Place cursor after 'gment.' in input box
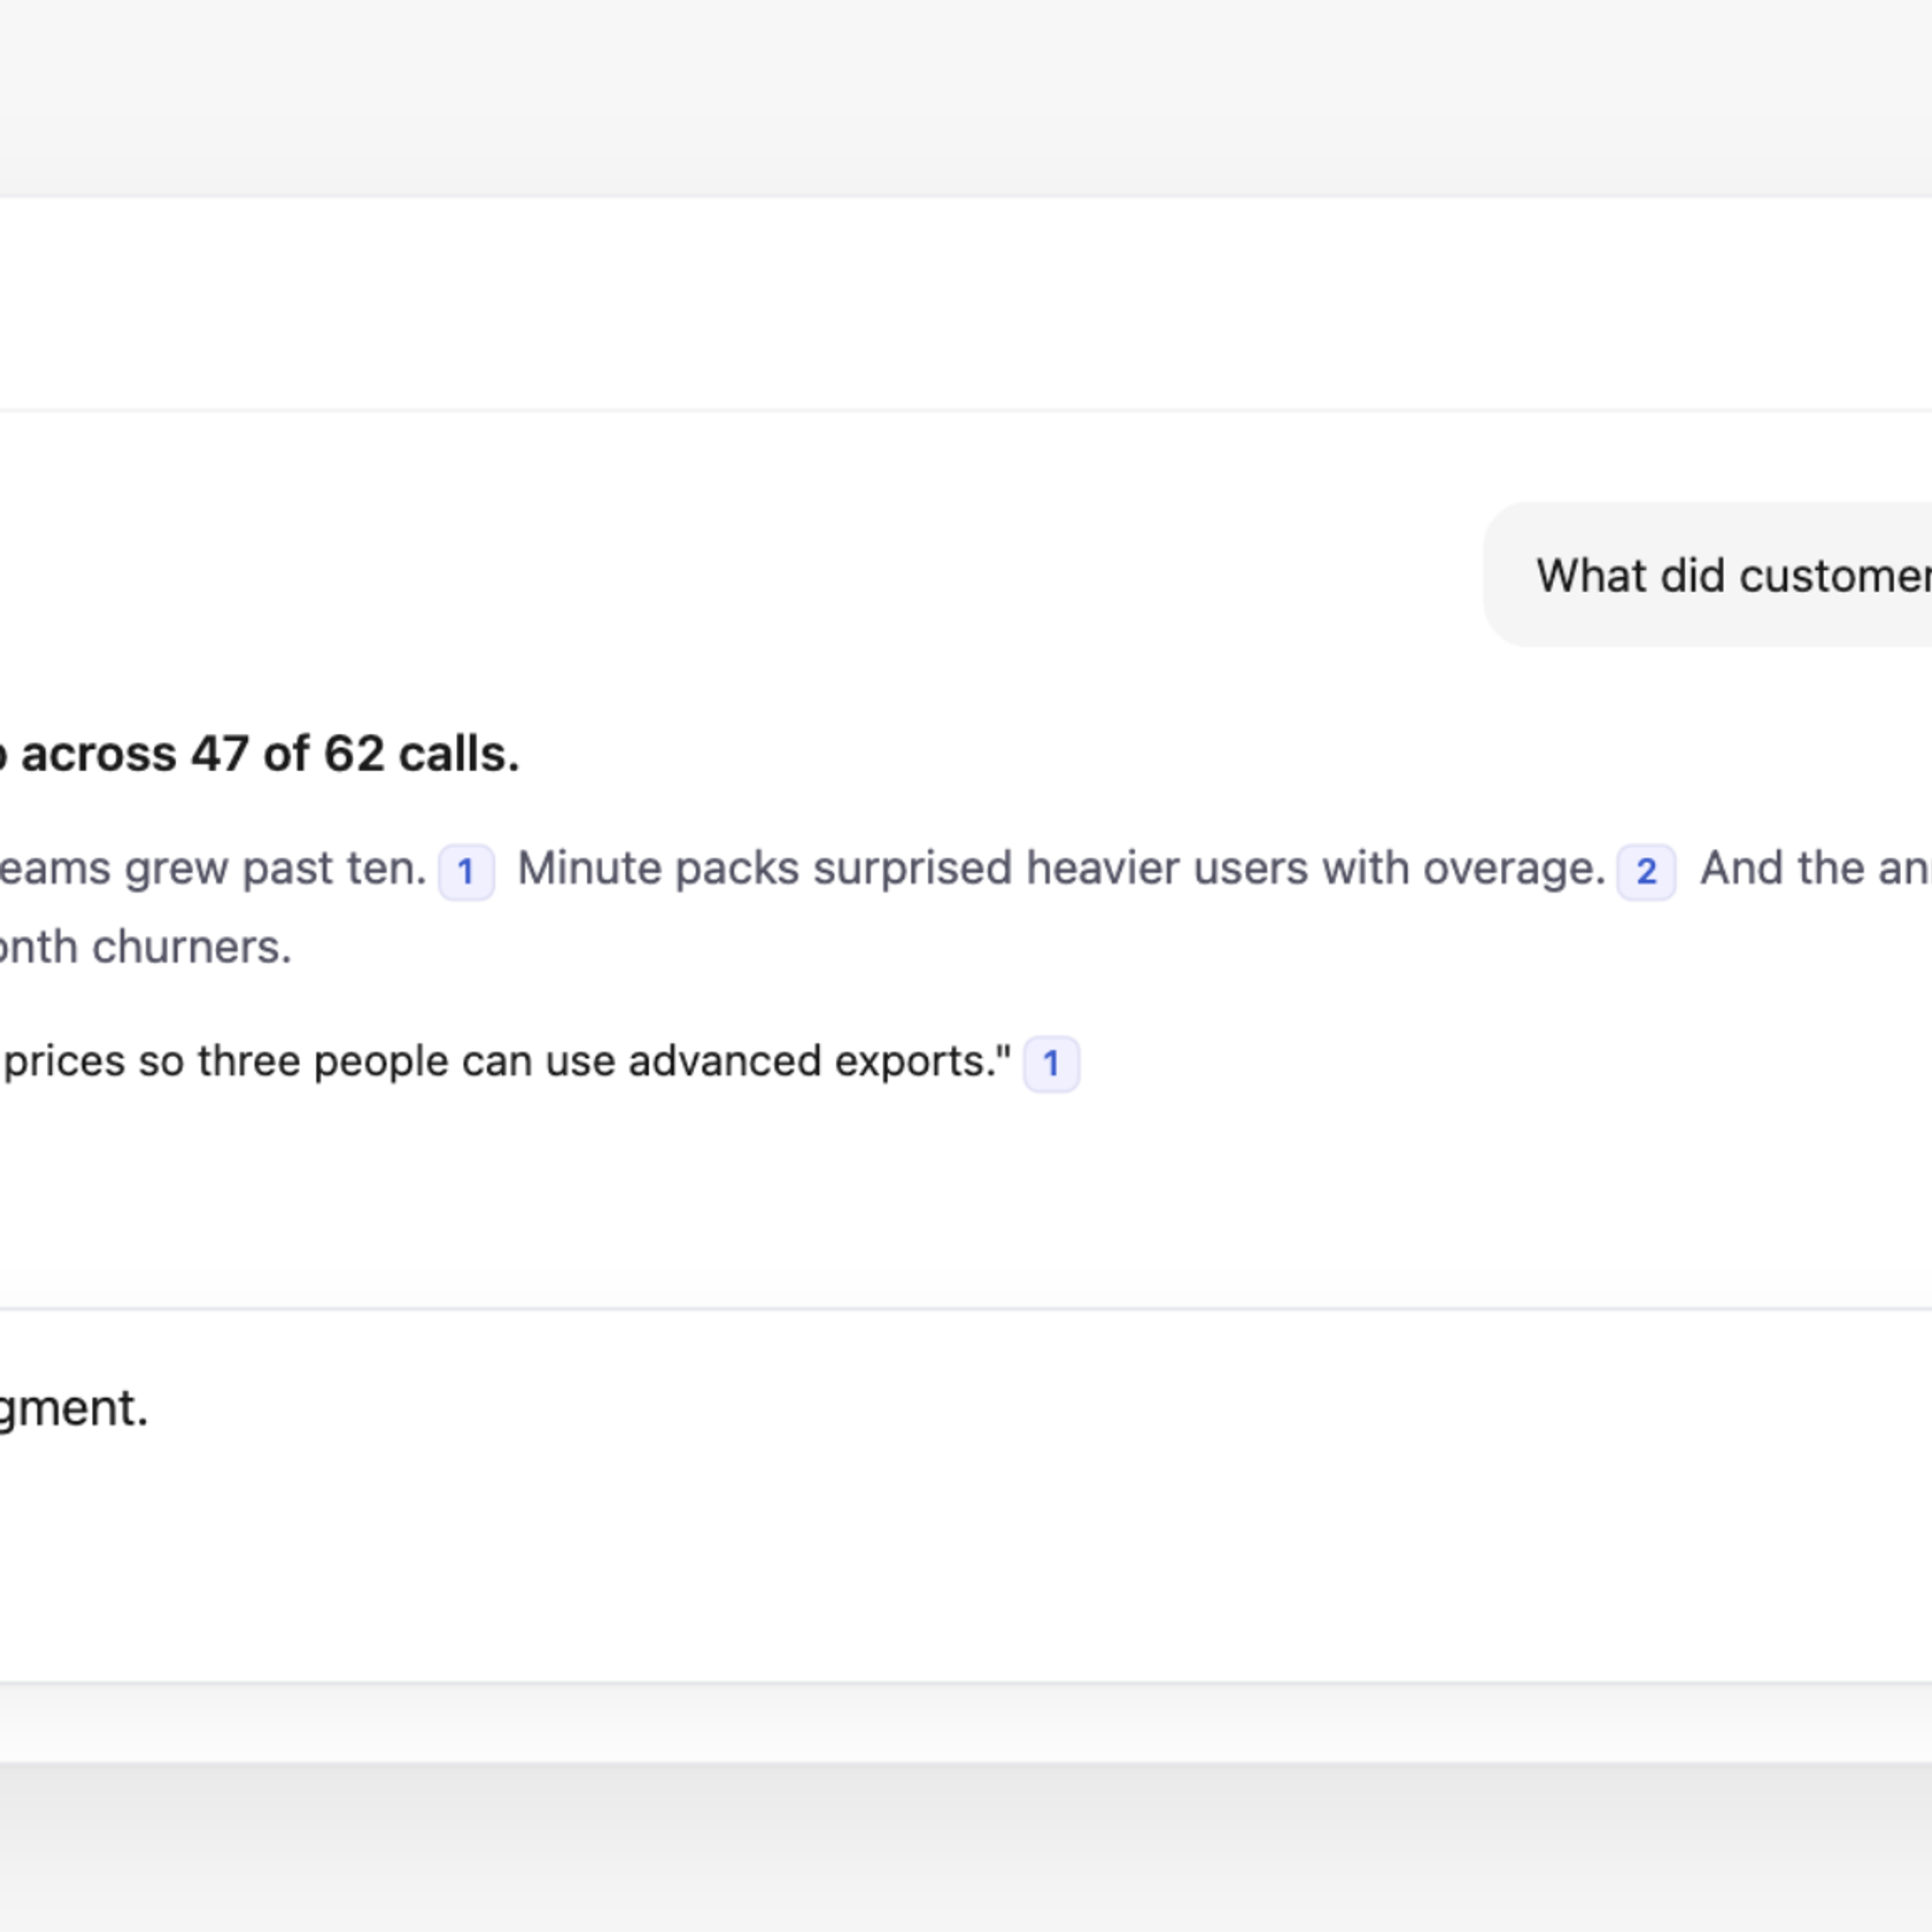The height and width of the screenshot is (1932, 1932). (x=151, y=1408)
